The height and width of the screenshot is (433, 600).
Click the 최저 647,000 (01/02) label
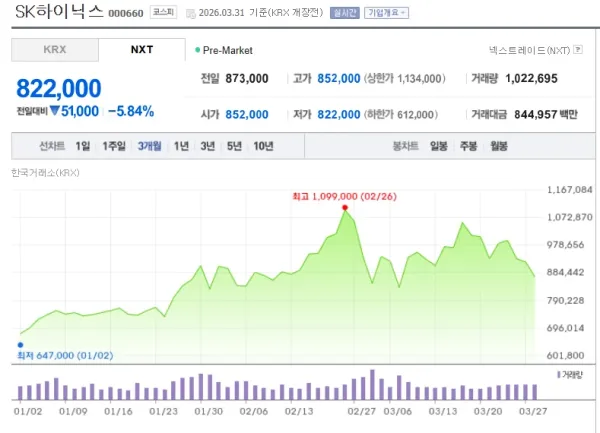coord(65,355)
